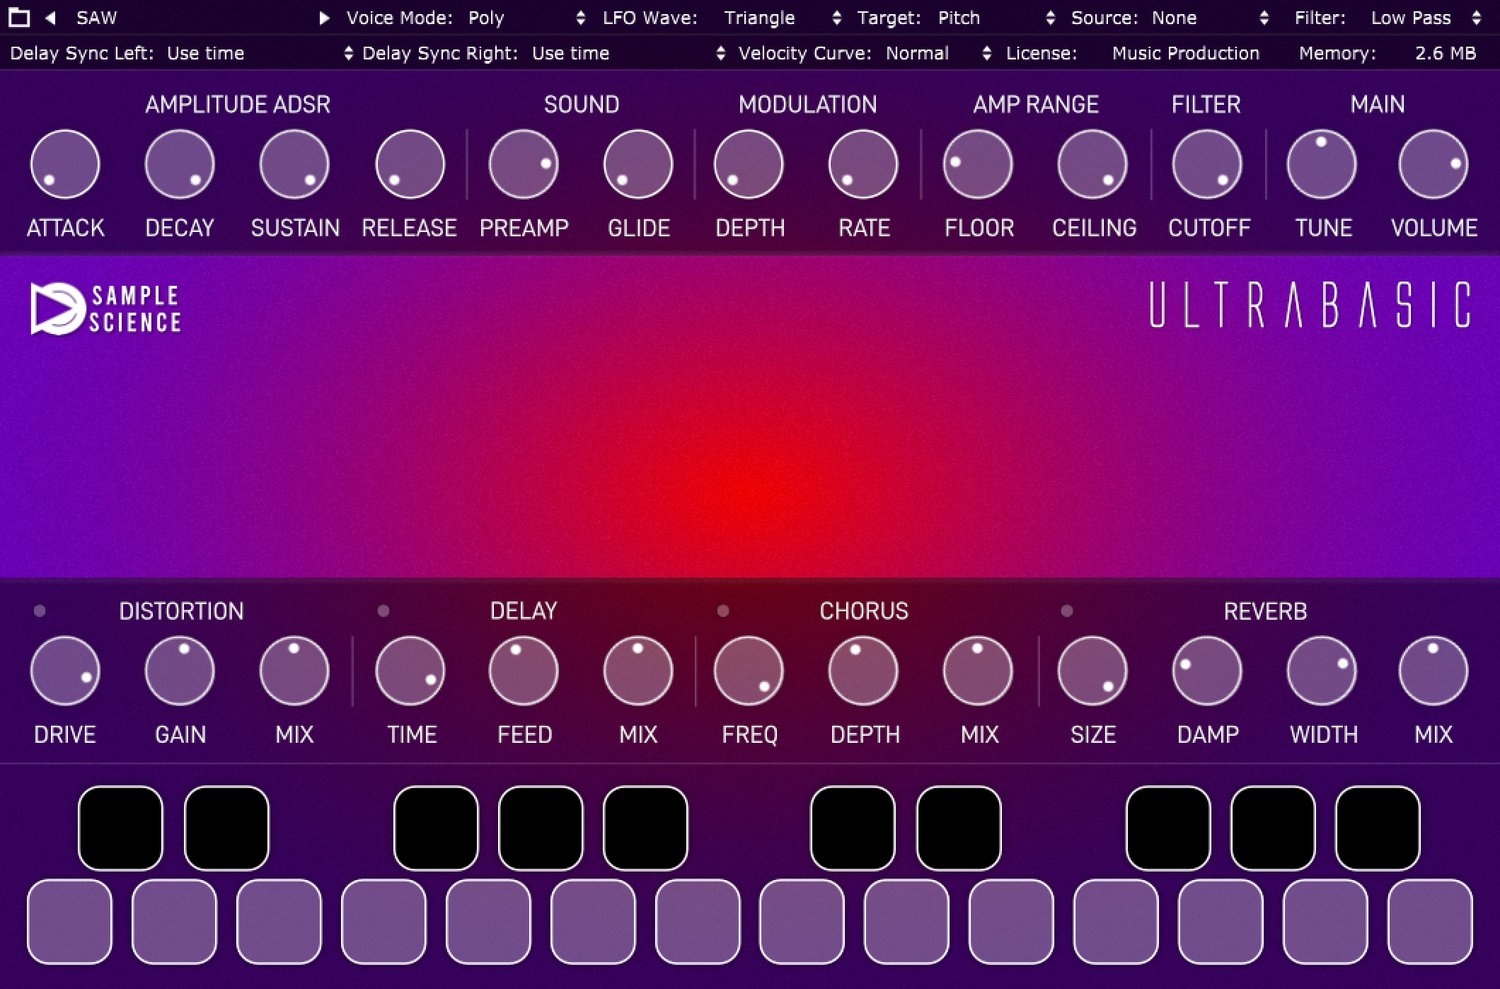Click the Reverb DAMP knob
Viewport: 1500px width, 989px height.
(x=1207, y=671)
